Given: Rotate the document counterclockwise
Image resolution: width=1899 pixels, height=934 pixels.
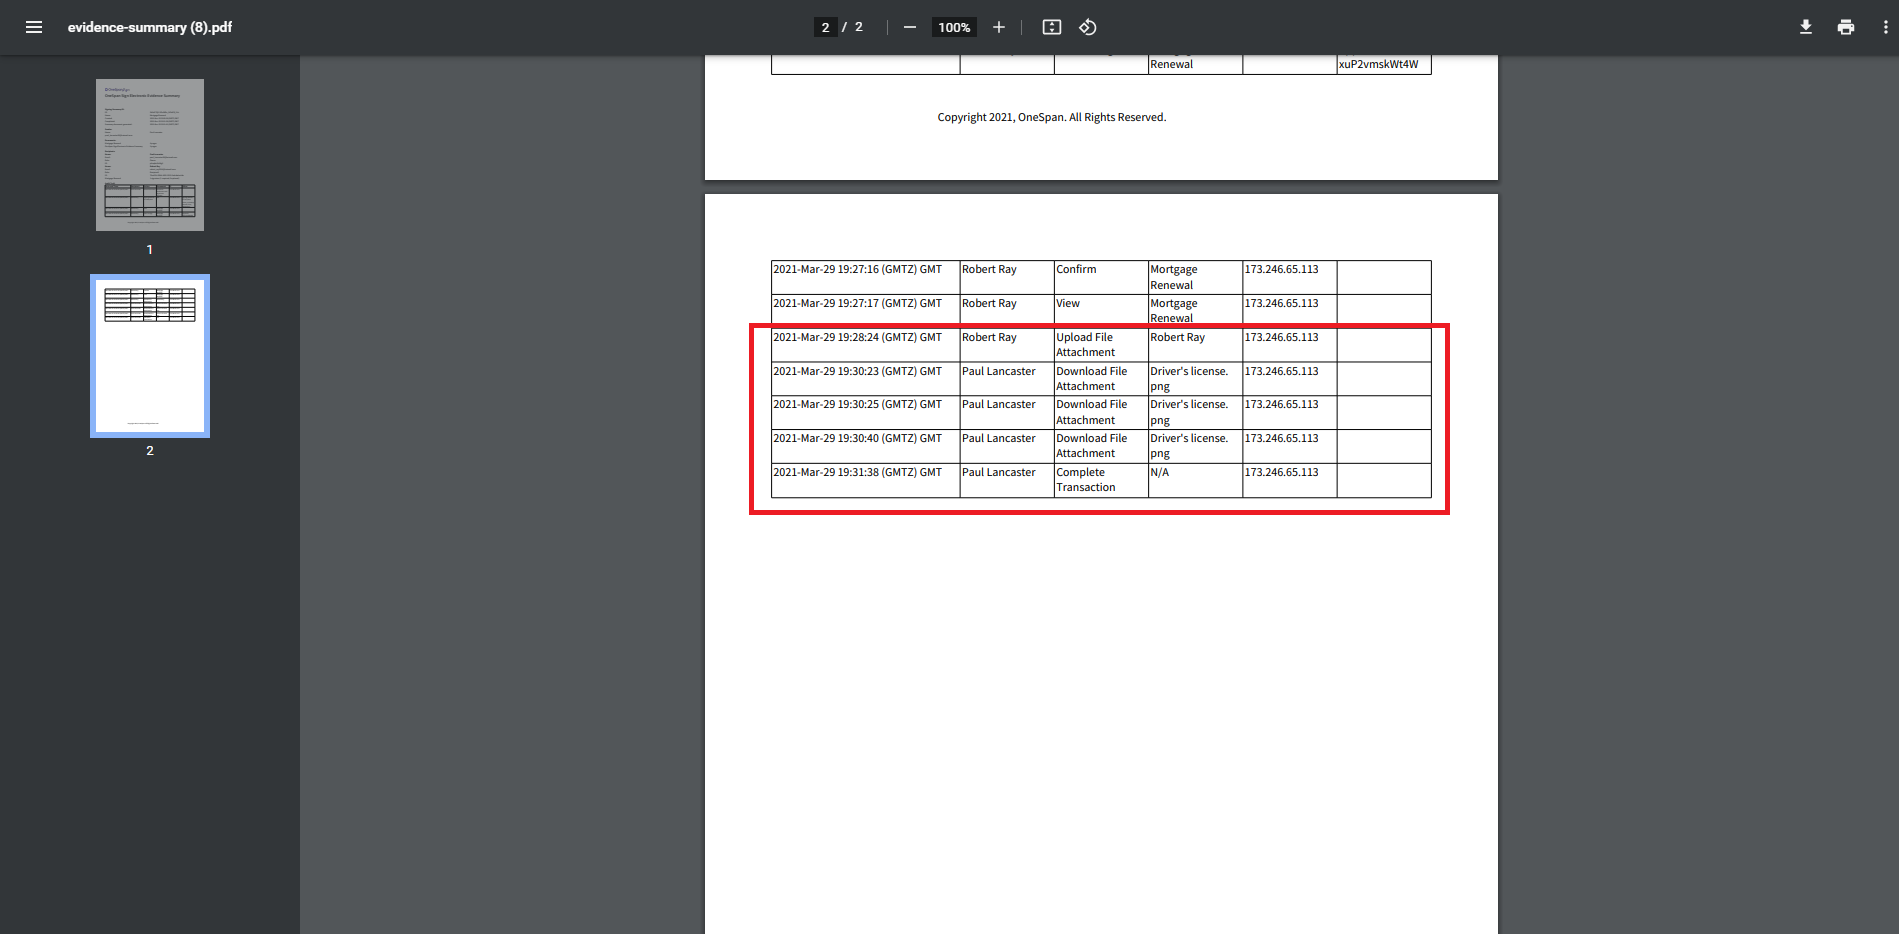Looking at the screenshot, I should [x=1088, y=27].
